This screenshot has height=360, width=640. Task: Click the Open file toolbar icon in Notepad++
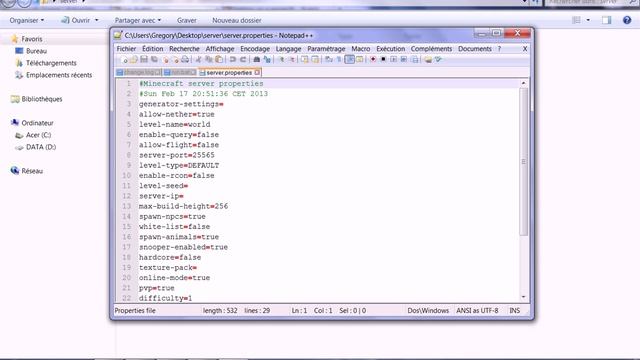133,60
